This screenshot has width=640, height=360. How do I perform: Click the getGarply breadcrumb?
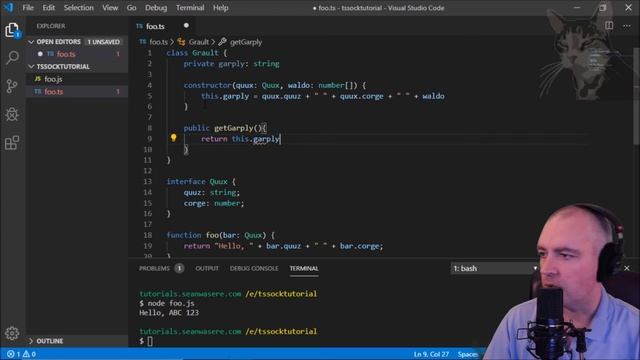pyautogui.click(x=246, y=42)
